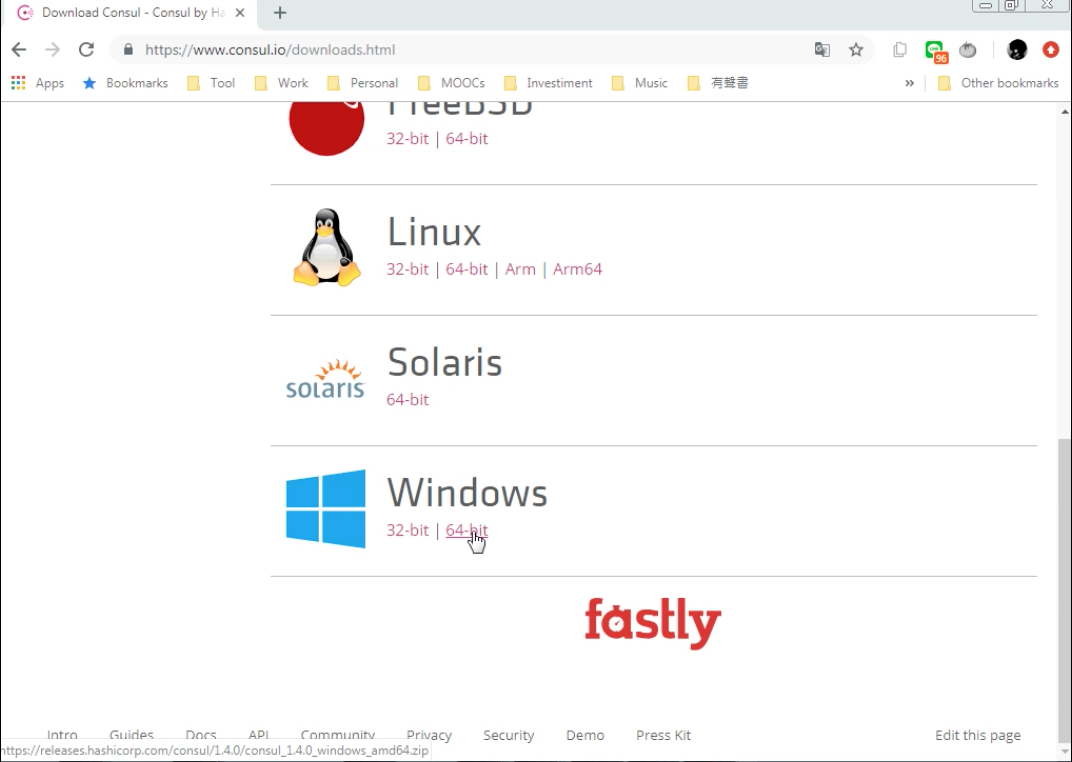Click the Linux Tux penguin logo
Screen dimensions: 1072x762
click(327, 247)
